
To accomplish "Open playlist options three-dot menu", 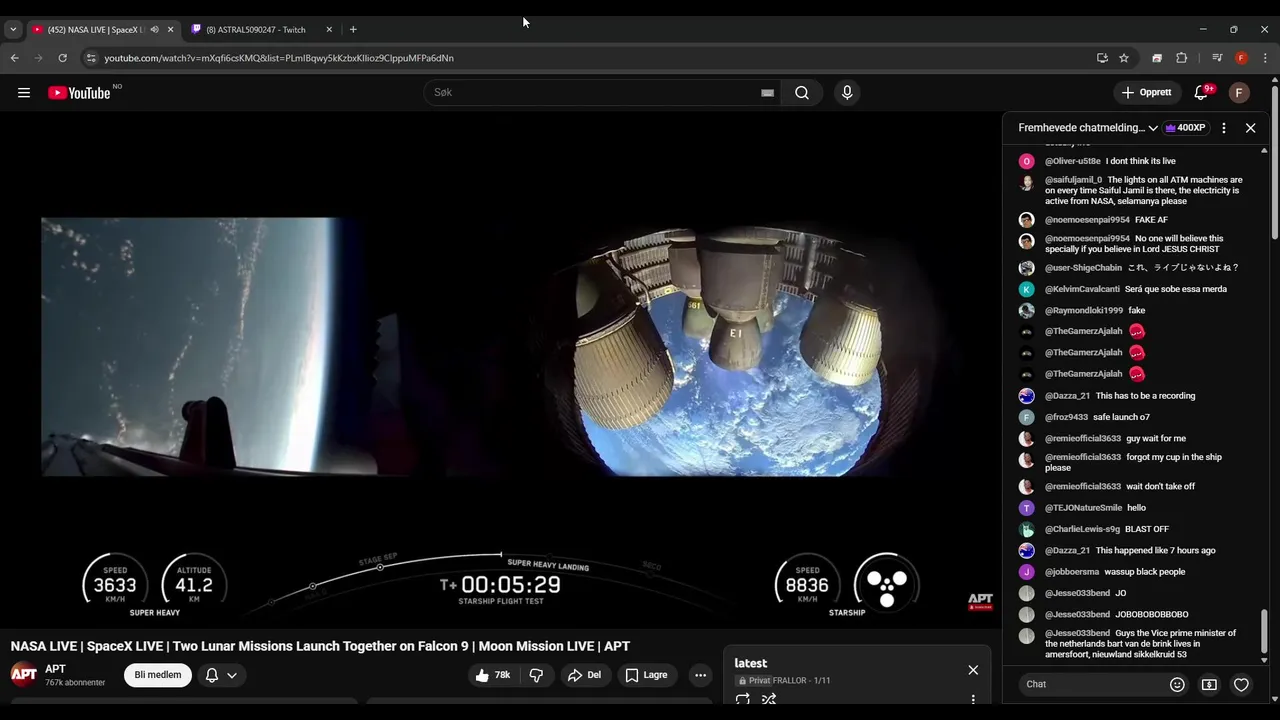I will [973, 700].
